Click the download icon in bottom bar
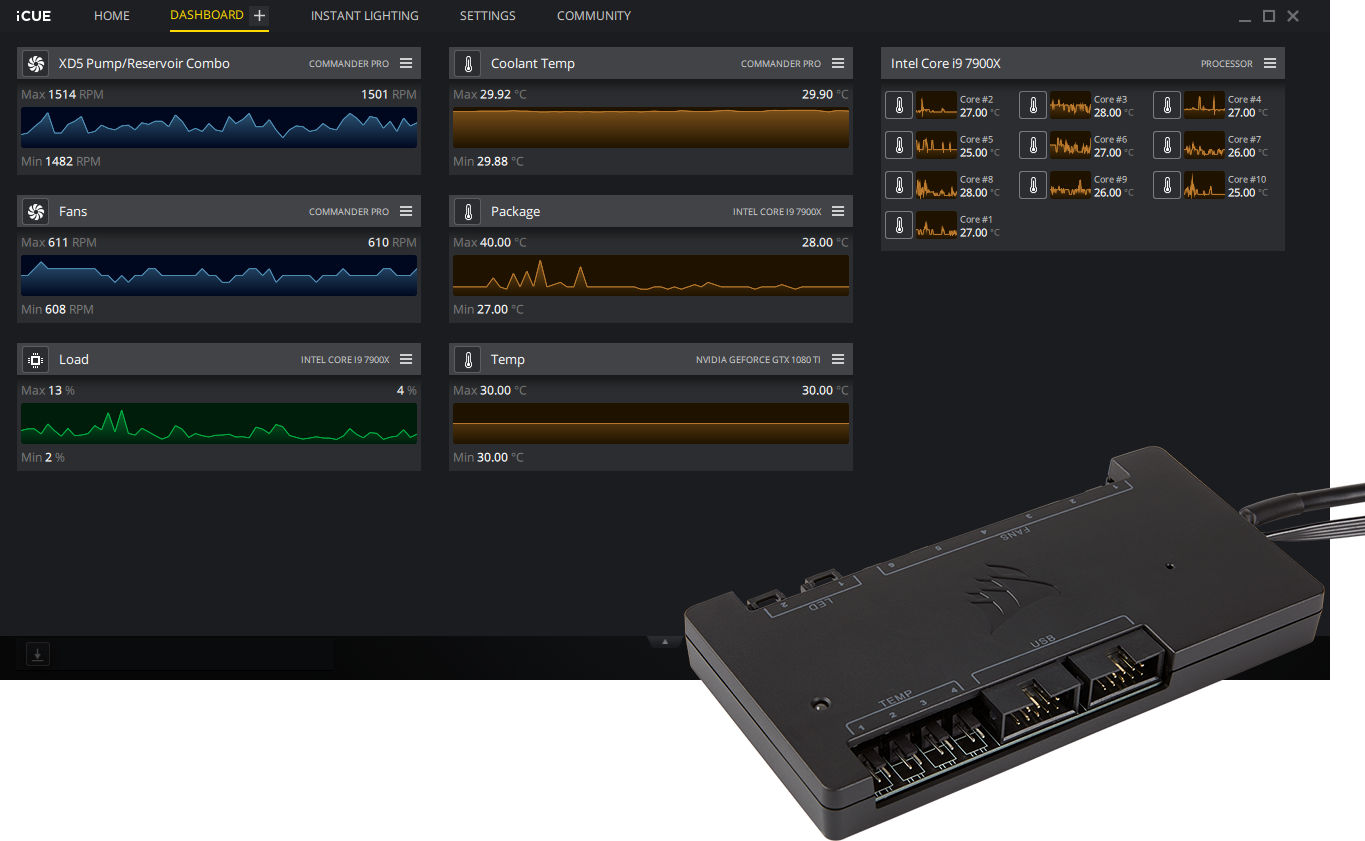Screen dimensions: 1365x841 point(37,655)
